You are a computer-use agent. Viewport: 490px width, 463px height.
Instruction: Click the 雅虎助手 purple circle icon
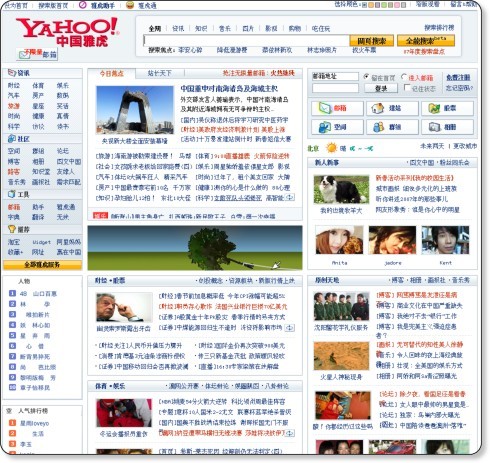[x=82, y=5]
